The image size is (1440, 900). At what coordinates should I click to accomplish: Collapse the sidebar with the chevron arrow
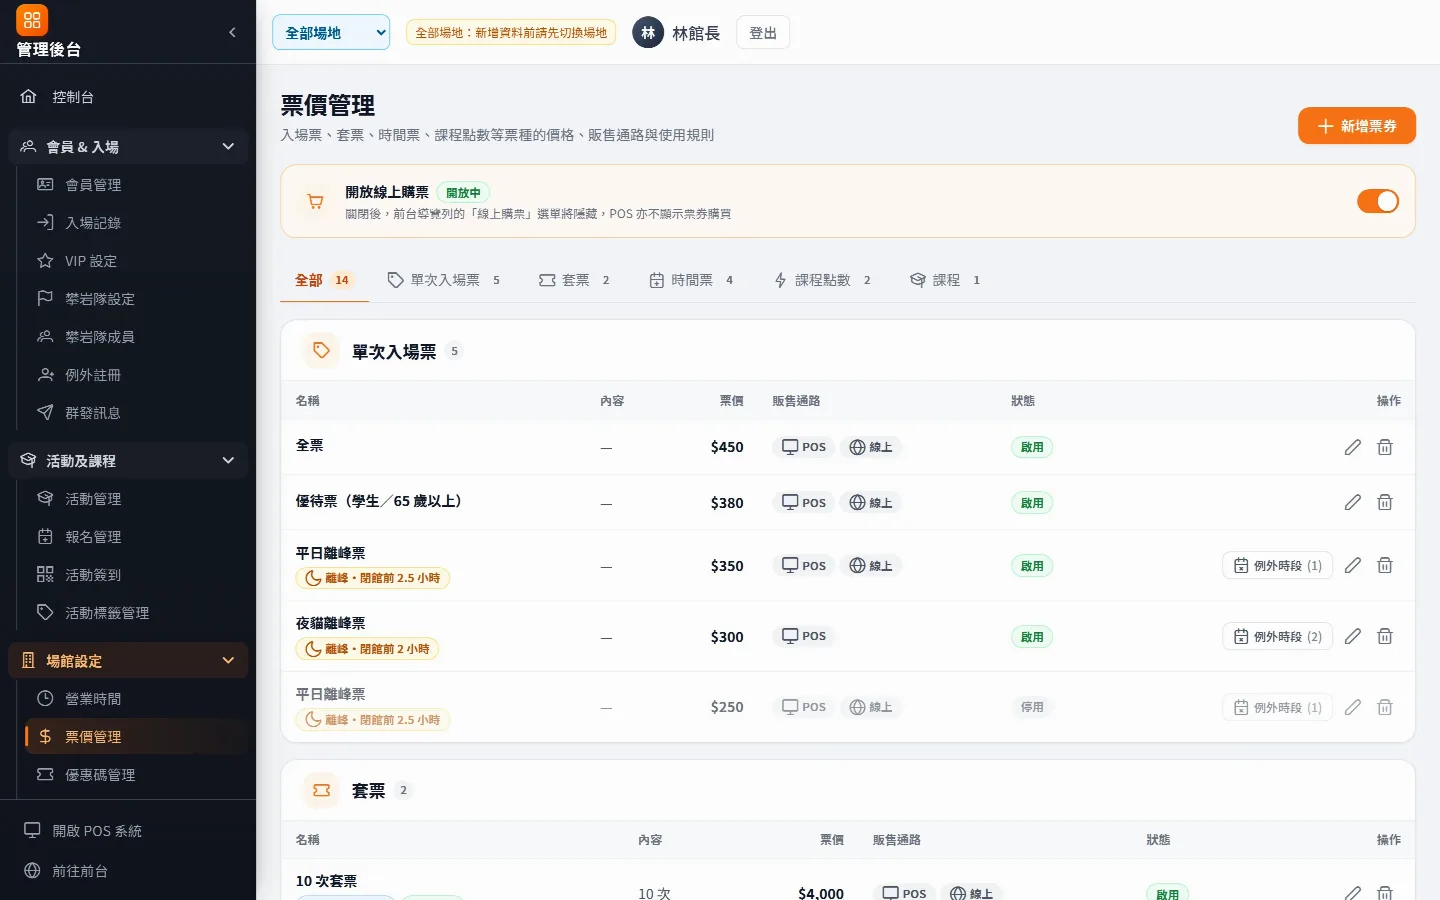232,32
